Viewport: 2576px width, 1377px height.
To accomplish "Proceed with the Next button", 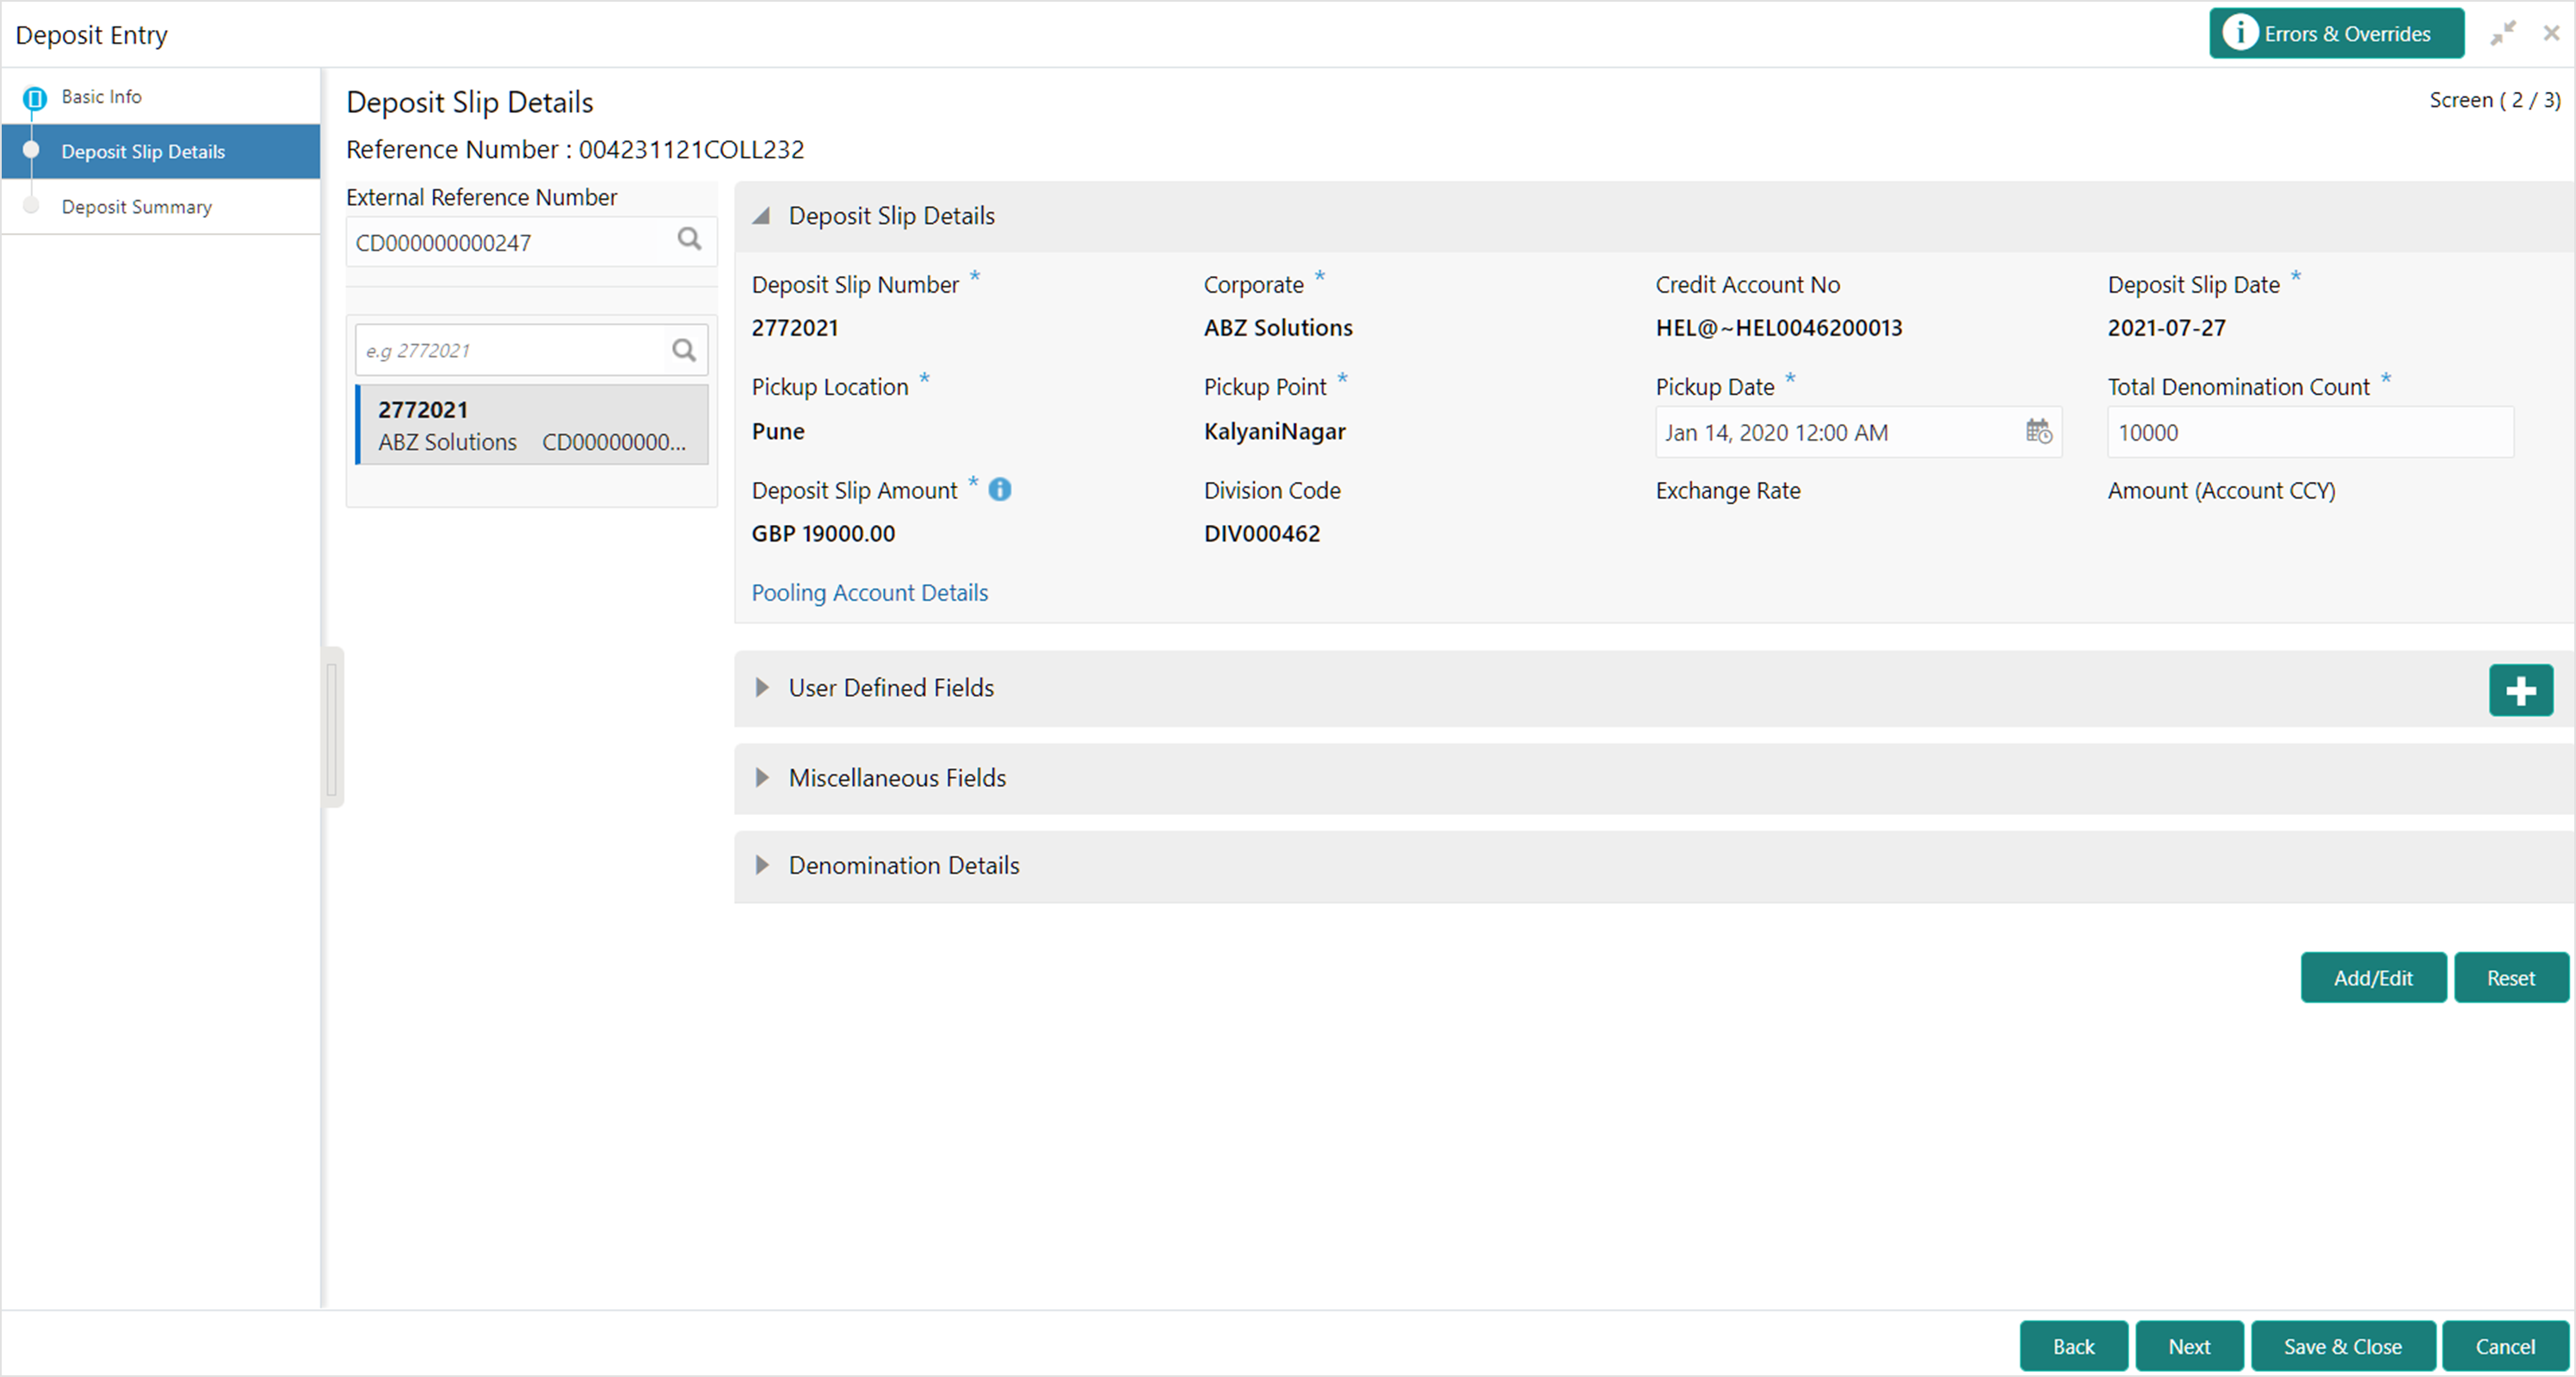I will pyautogui.click(x=2189, y=1347).
